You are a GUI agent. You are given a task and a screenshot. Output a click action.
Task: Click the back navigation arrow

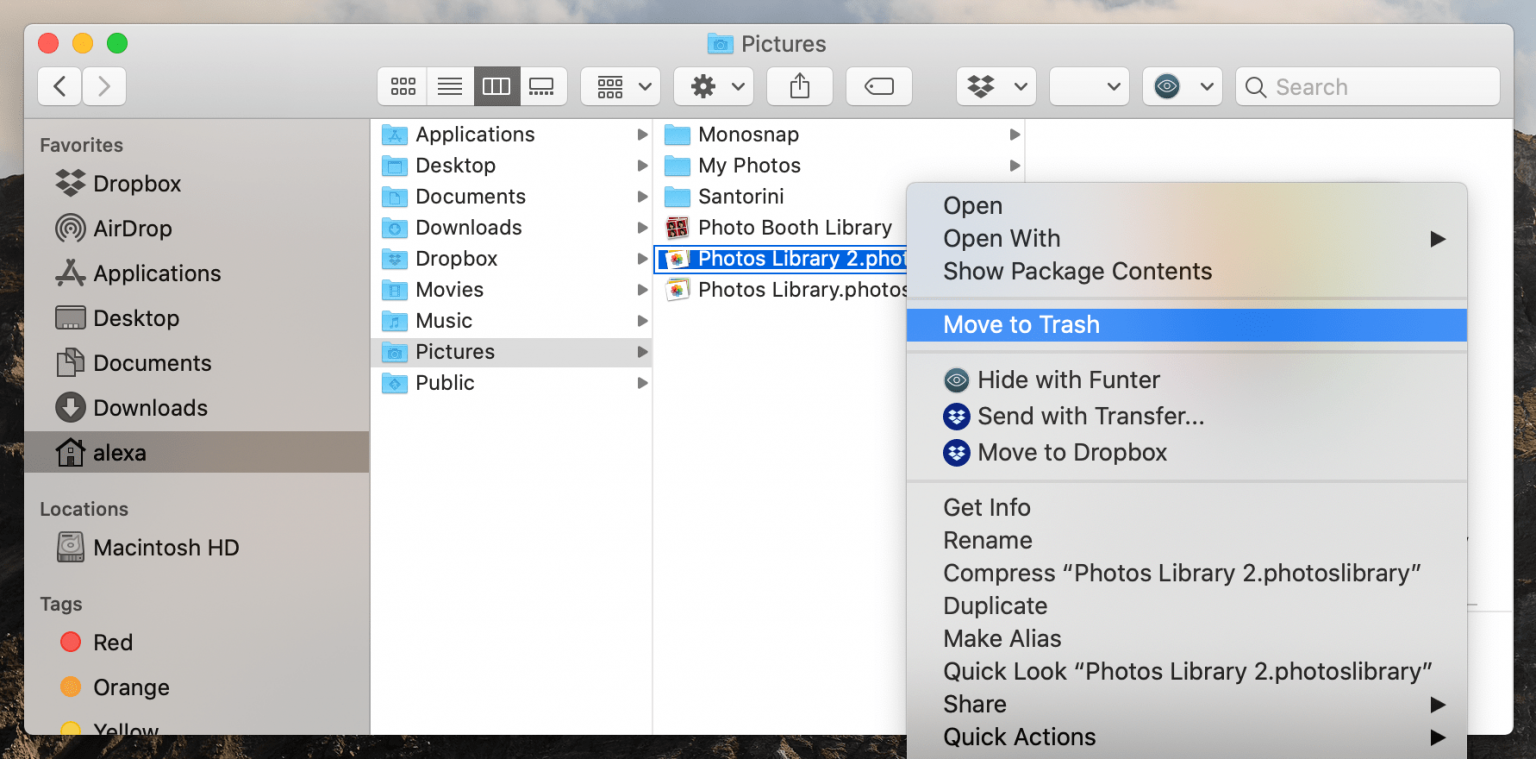58,86
